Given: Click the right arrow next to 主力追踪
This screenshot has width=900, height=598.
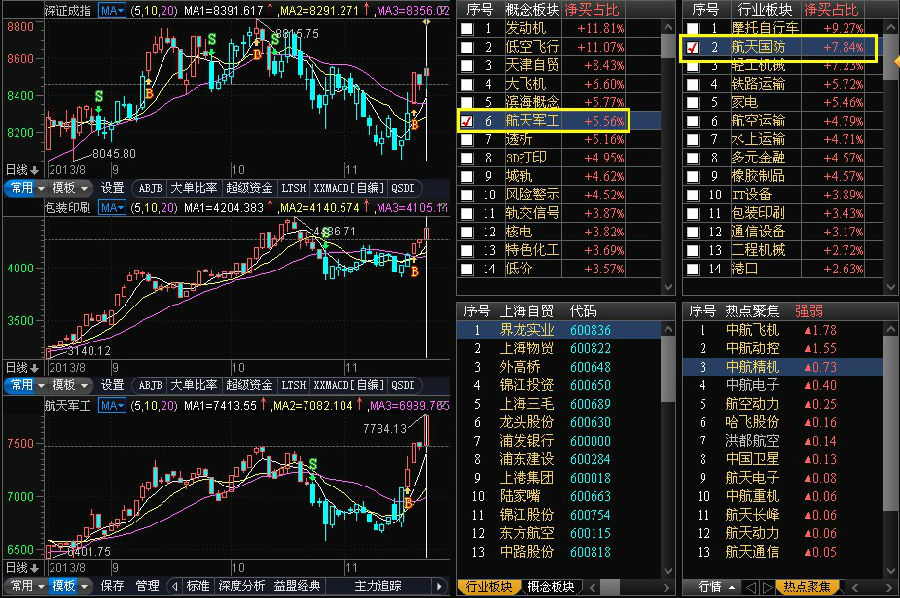Looking at the screenshot, I should tap(440, 588).
